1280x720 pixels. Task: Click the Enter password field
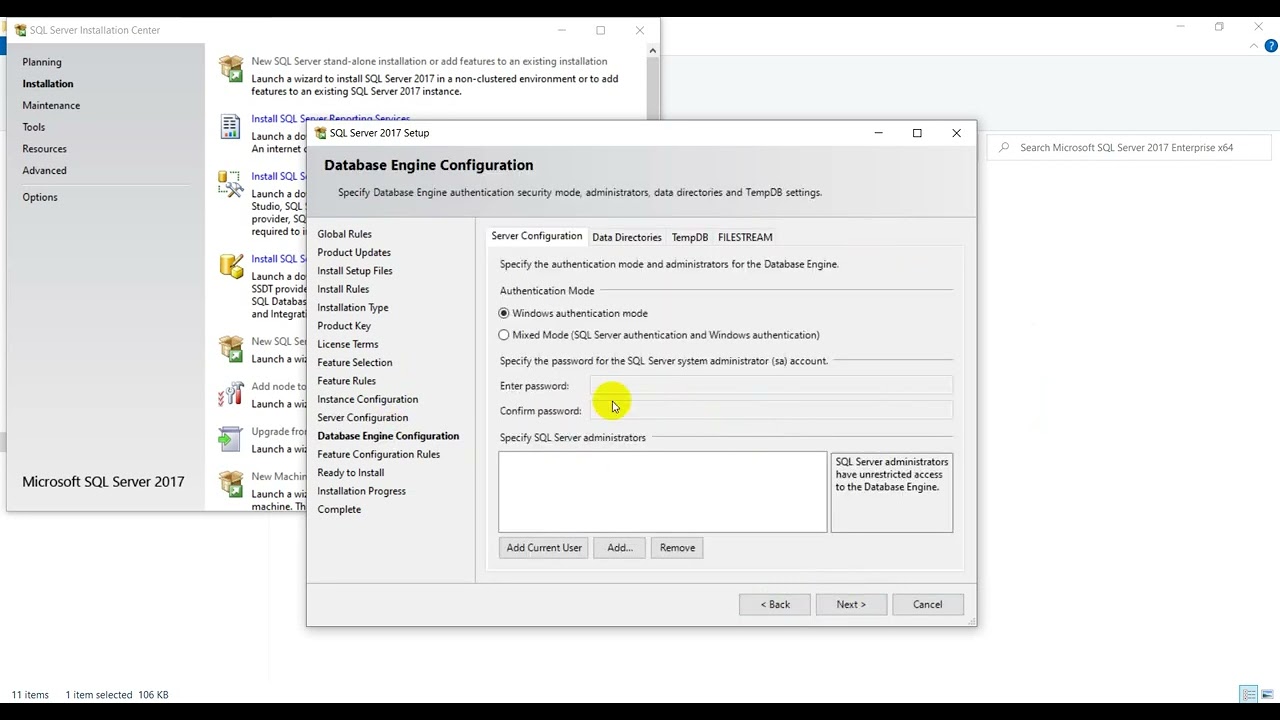[771, 386]
